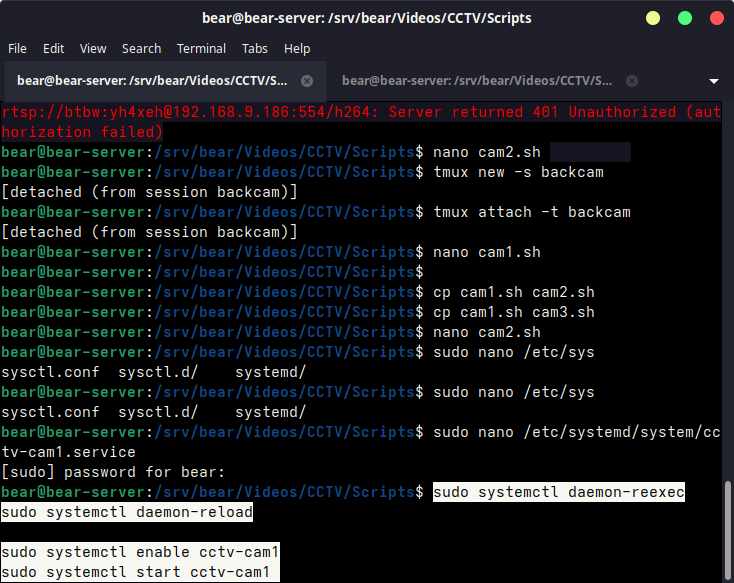Viewport: 734px width, 583px height.
Task: Click the window title bar text
Action: pos(367,18)
